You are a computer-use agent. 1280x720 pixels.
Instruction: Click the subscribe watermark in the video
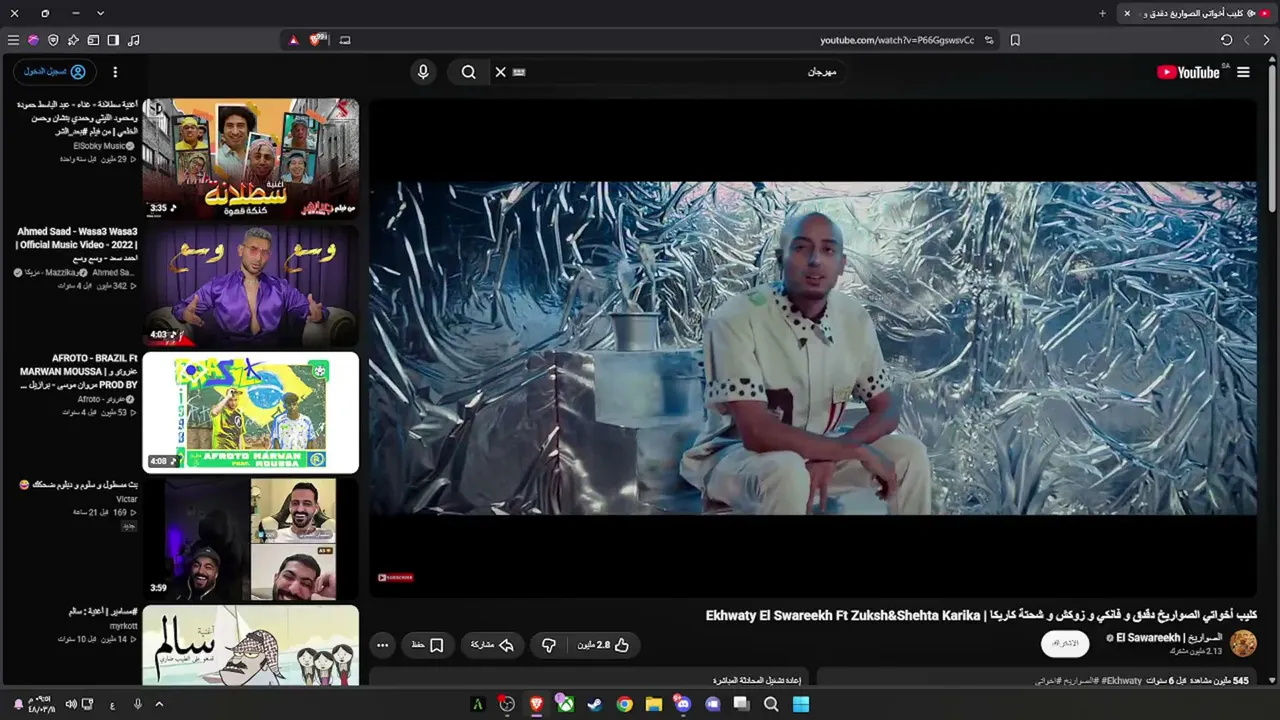(395, 577)
